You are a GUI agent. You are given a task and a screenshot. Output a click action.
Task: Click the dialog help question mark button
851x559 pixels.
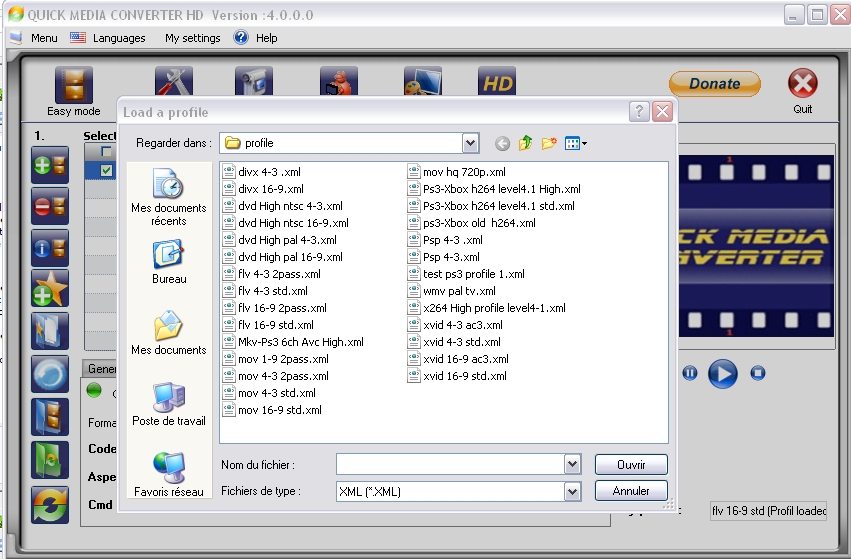[x=639, y=112]
